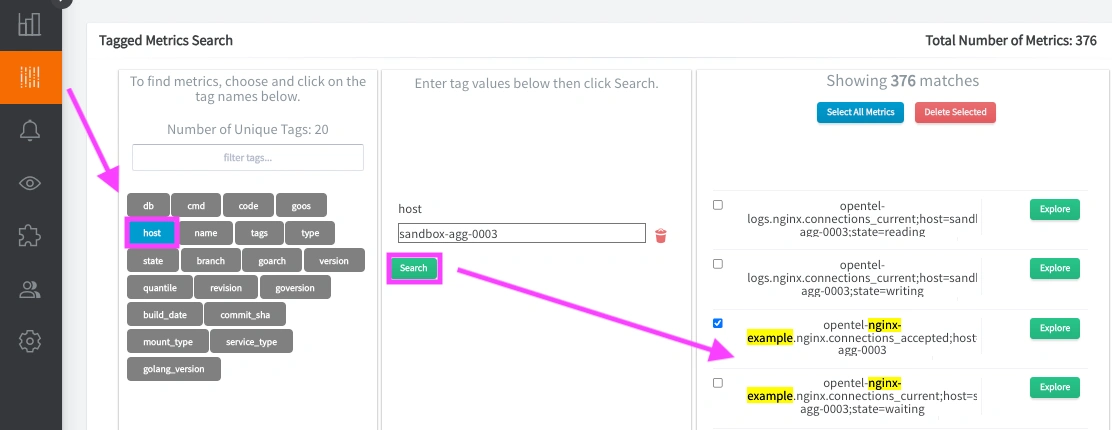The height and width of the screenshot is (430, 1112).
Task: Select the commit_sha tag
Action: 243,314
